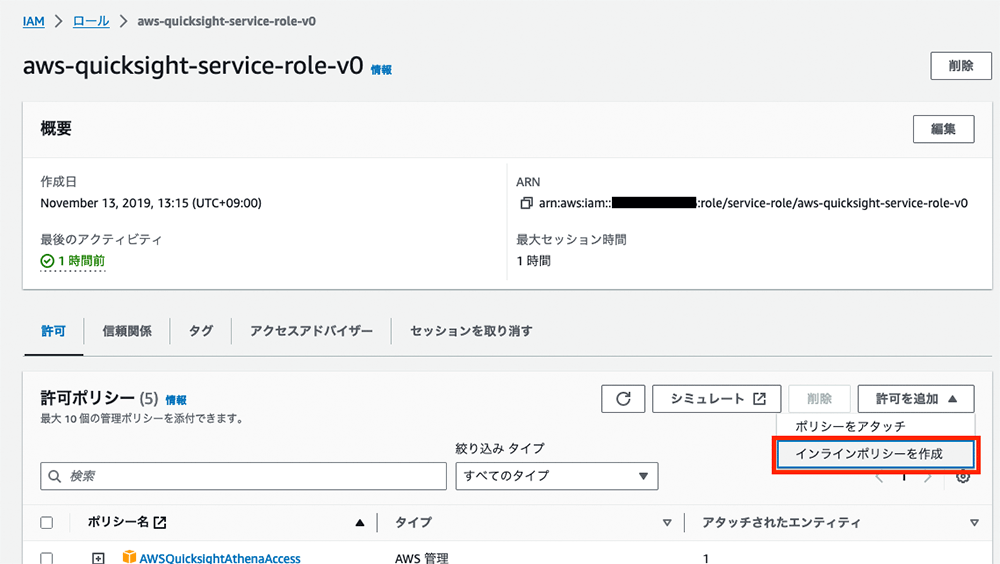Sort by the タイプ column arrow

point(667,523)
